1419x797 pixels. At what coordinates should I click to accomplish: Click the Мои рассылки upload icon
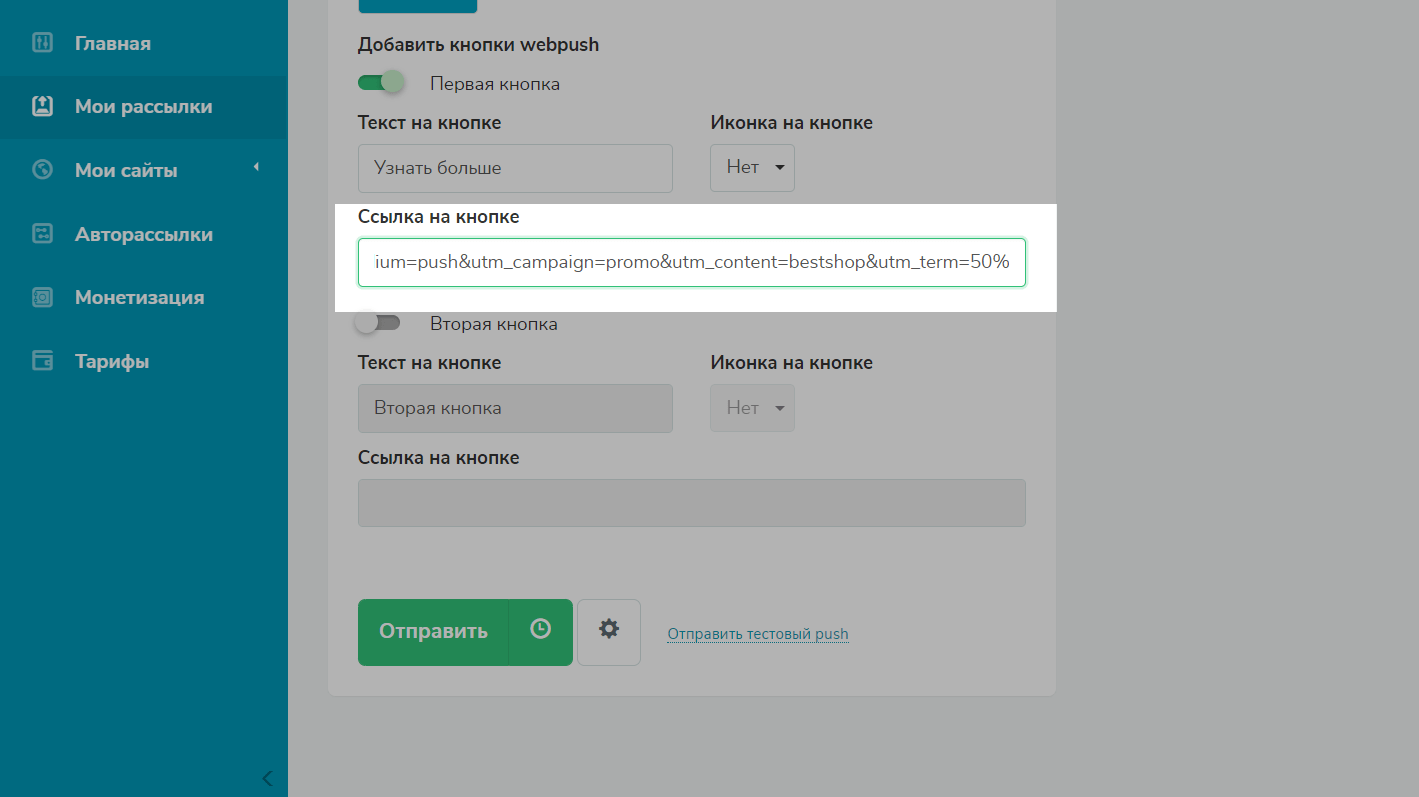click(x=42, y=106)
